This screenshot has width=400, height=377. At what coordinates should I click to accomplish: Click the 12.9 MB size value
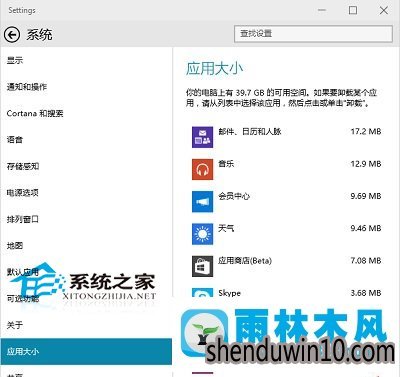tap(366, 164)
